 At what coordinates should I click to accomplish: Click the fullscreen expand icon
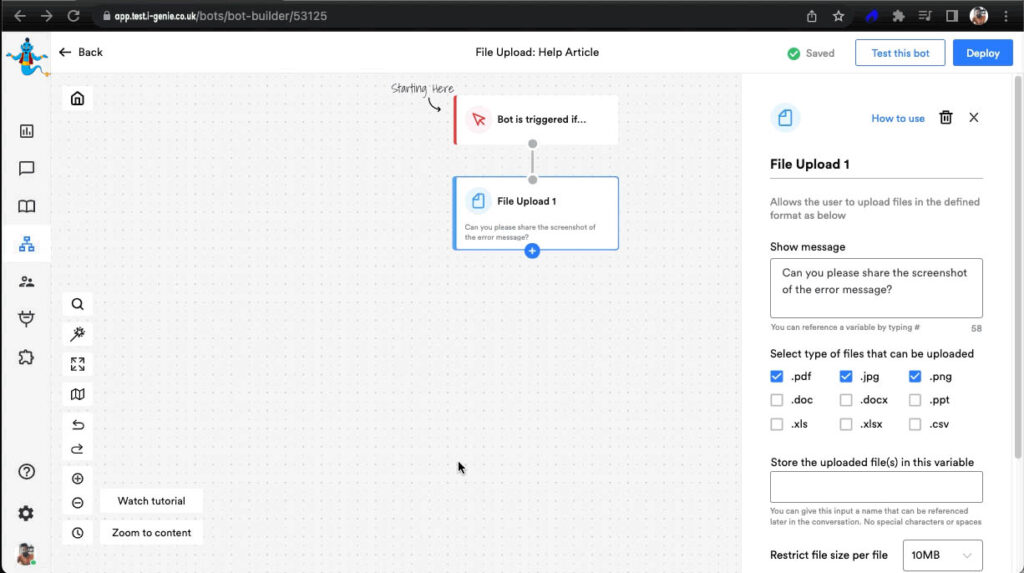(x=77, y=364)
